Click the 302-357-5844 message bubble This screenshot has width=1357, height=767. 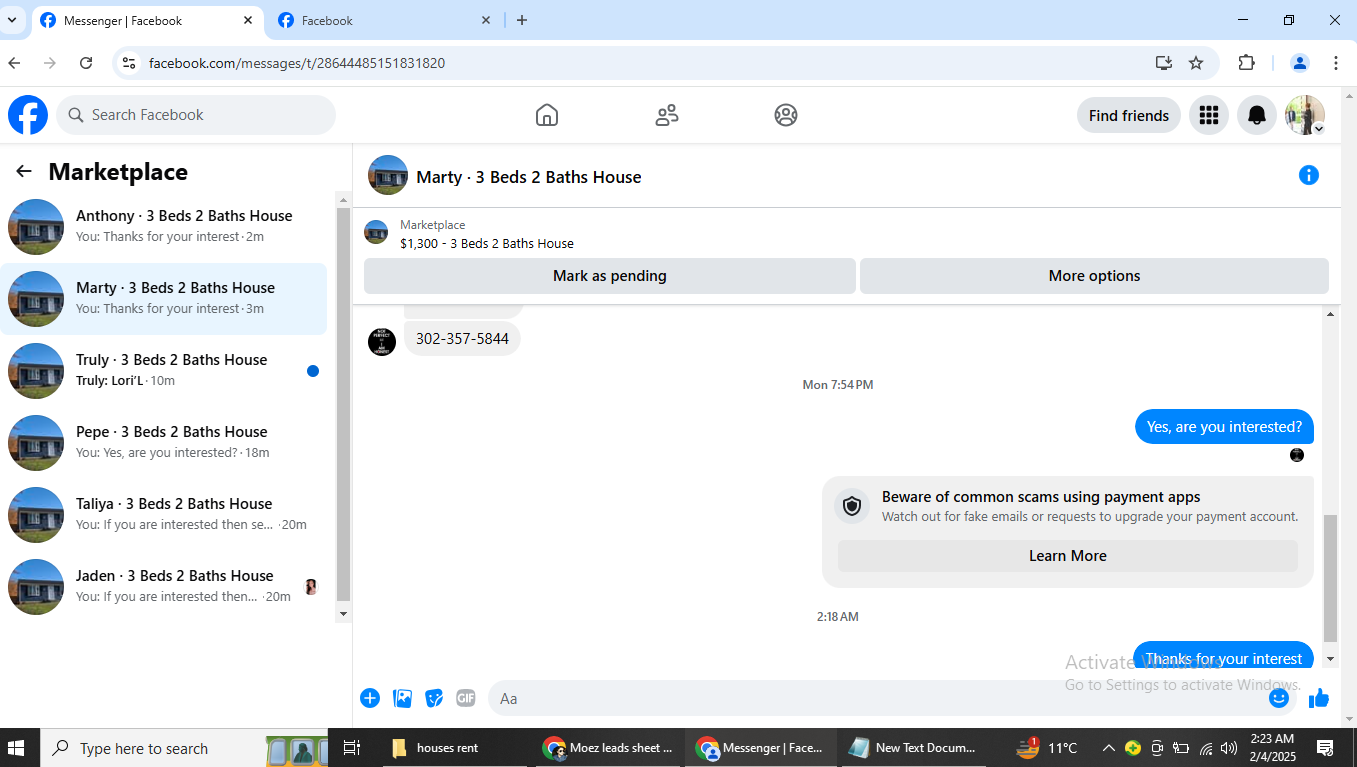tap(462, 339)
